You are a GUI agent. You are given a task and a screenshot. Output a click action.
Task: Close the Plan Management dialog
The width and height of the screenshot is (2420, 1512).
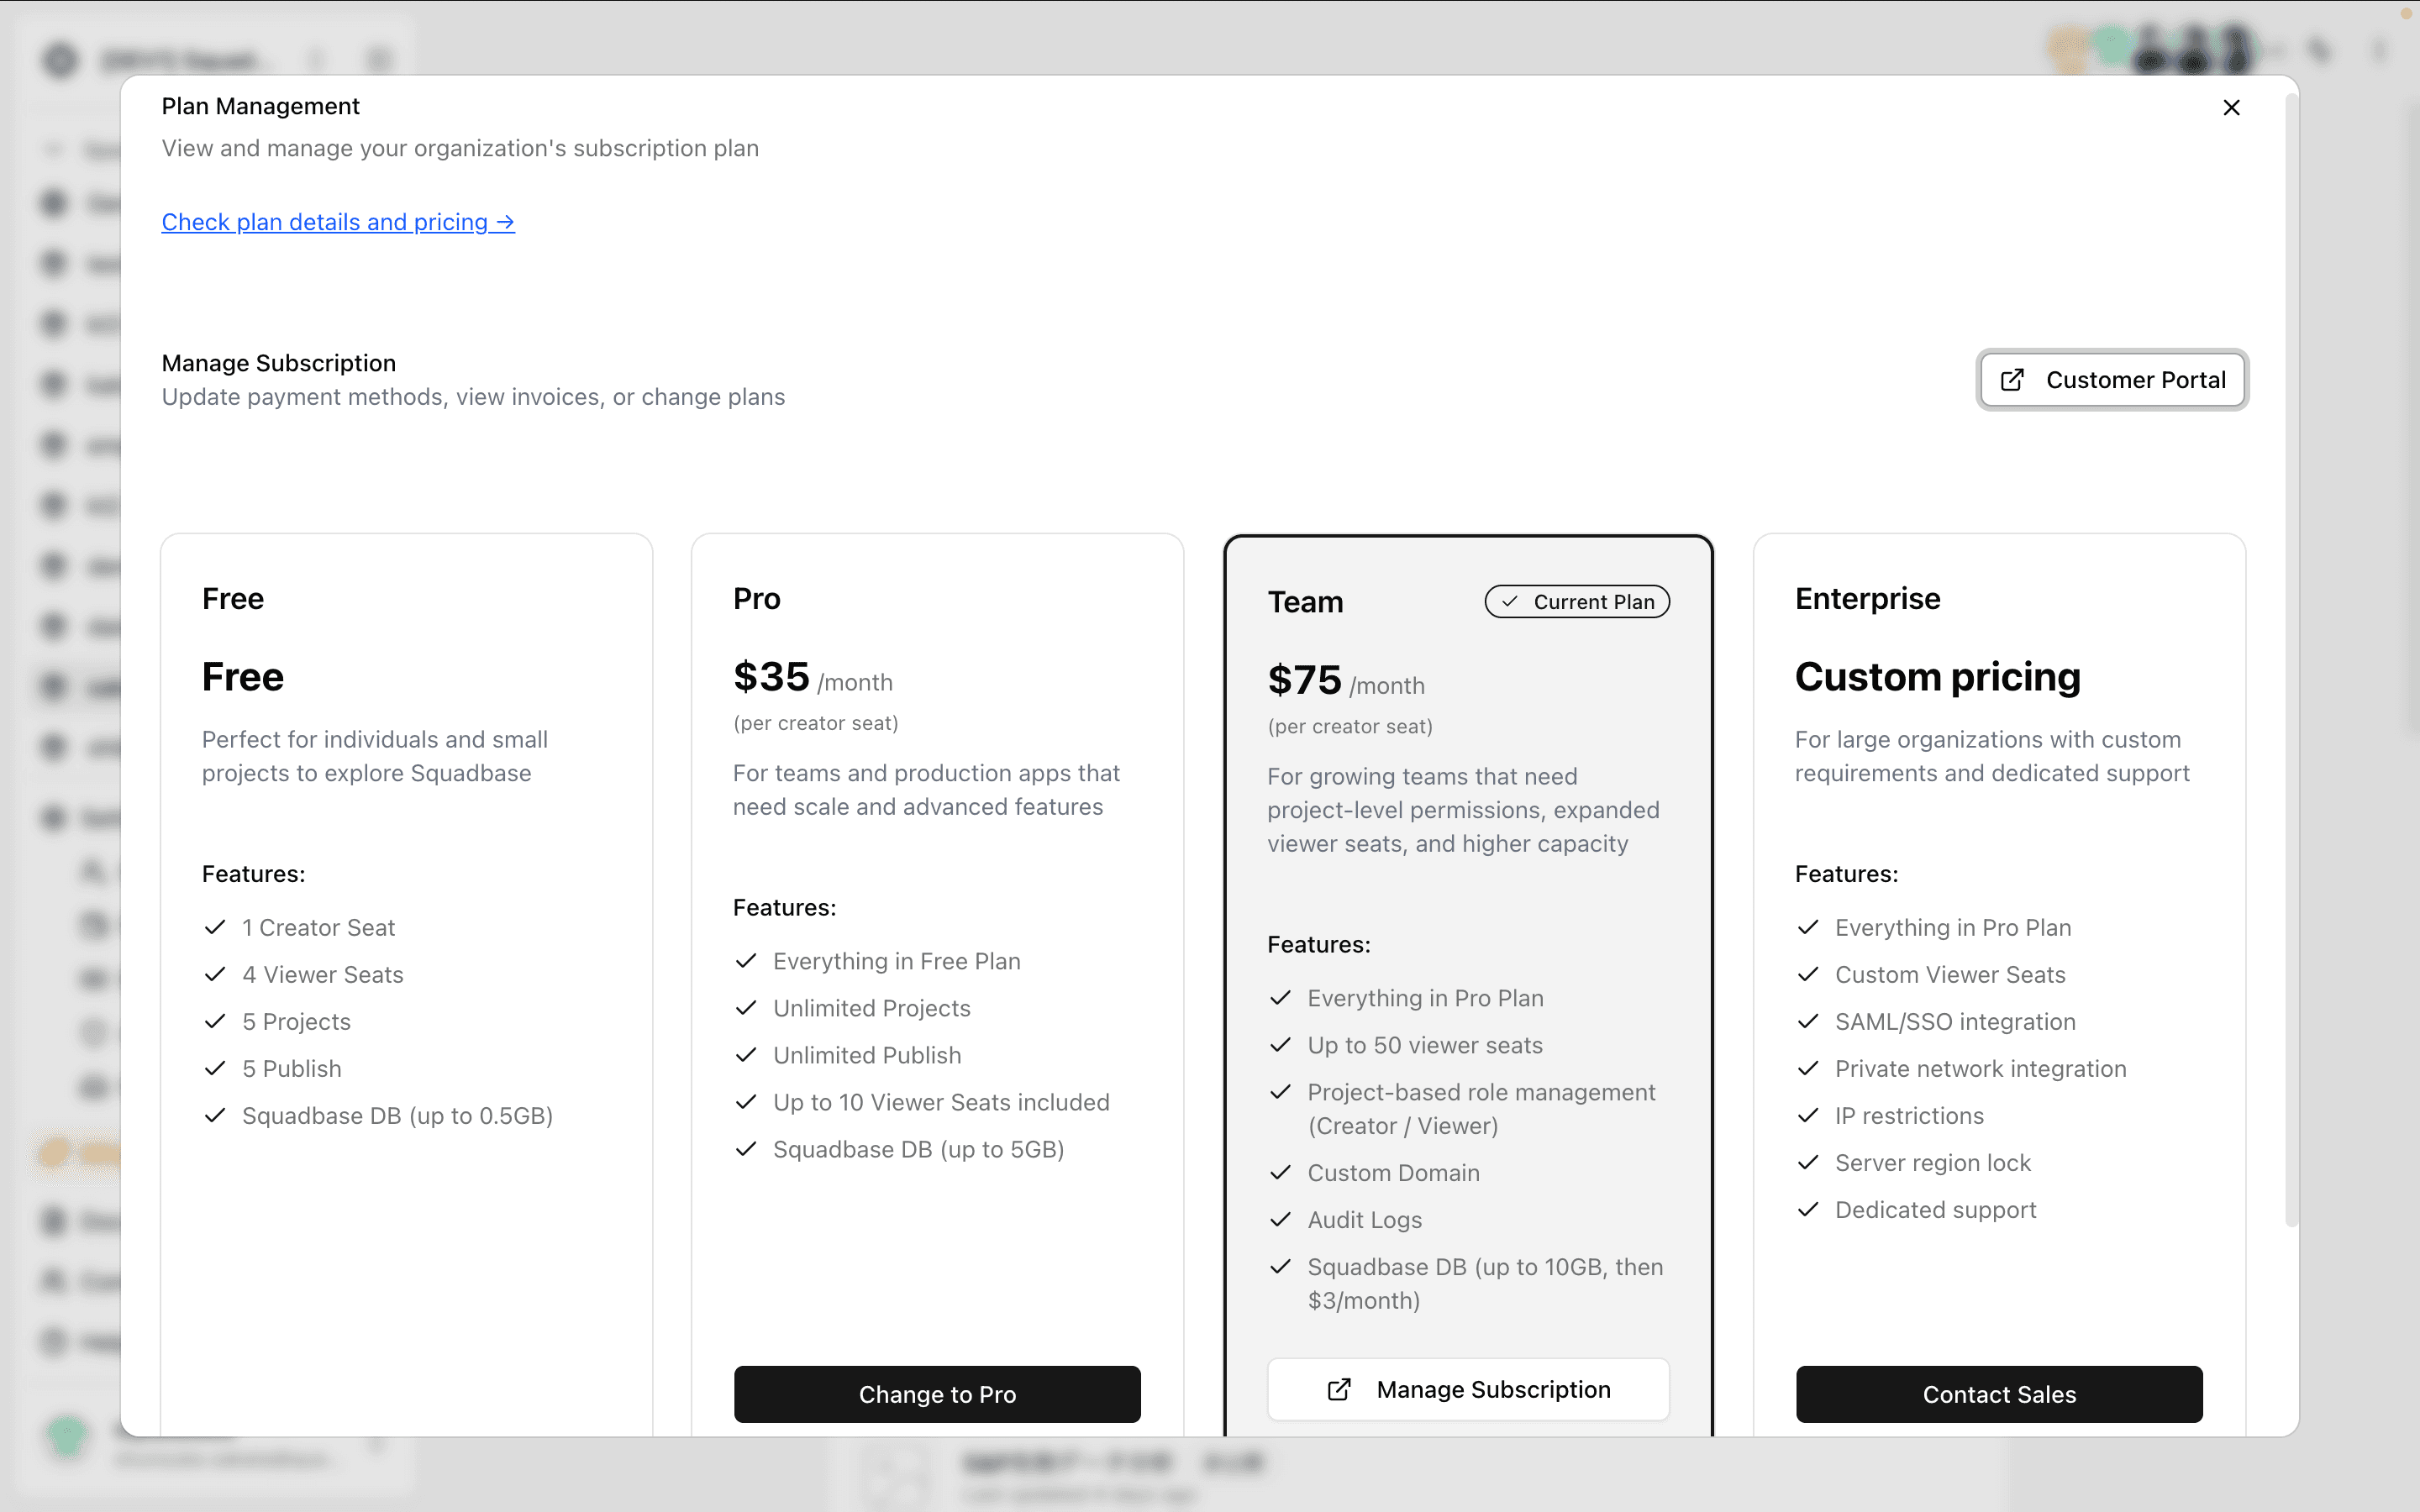2231,107
